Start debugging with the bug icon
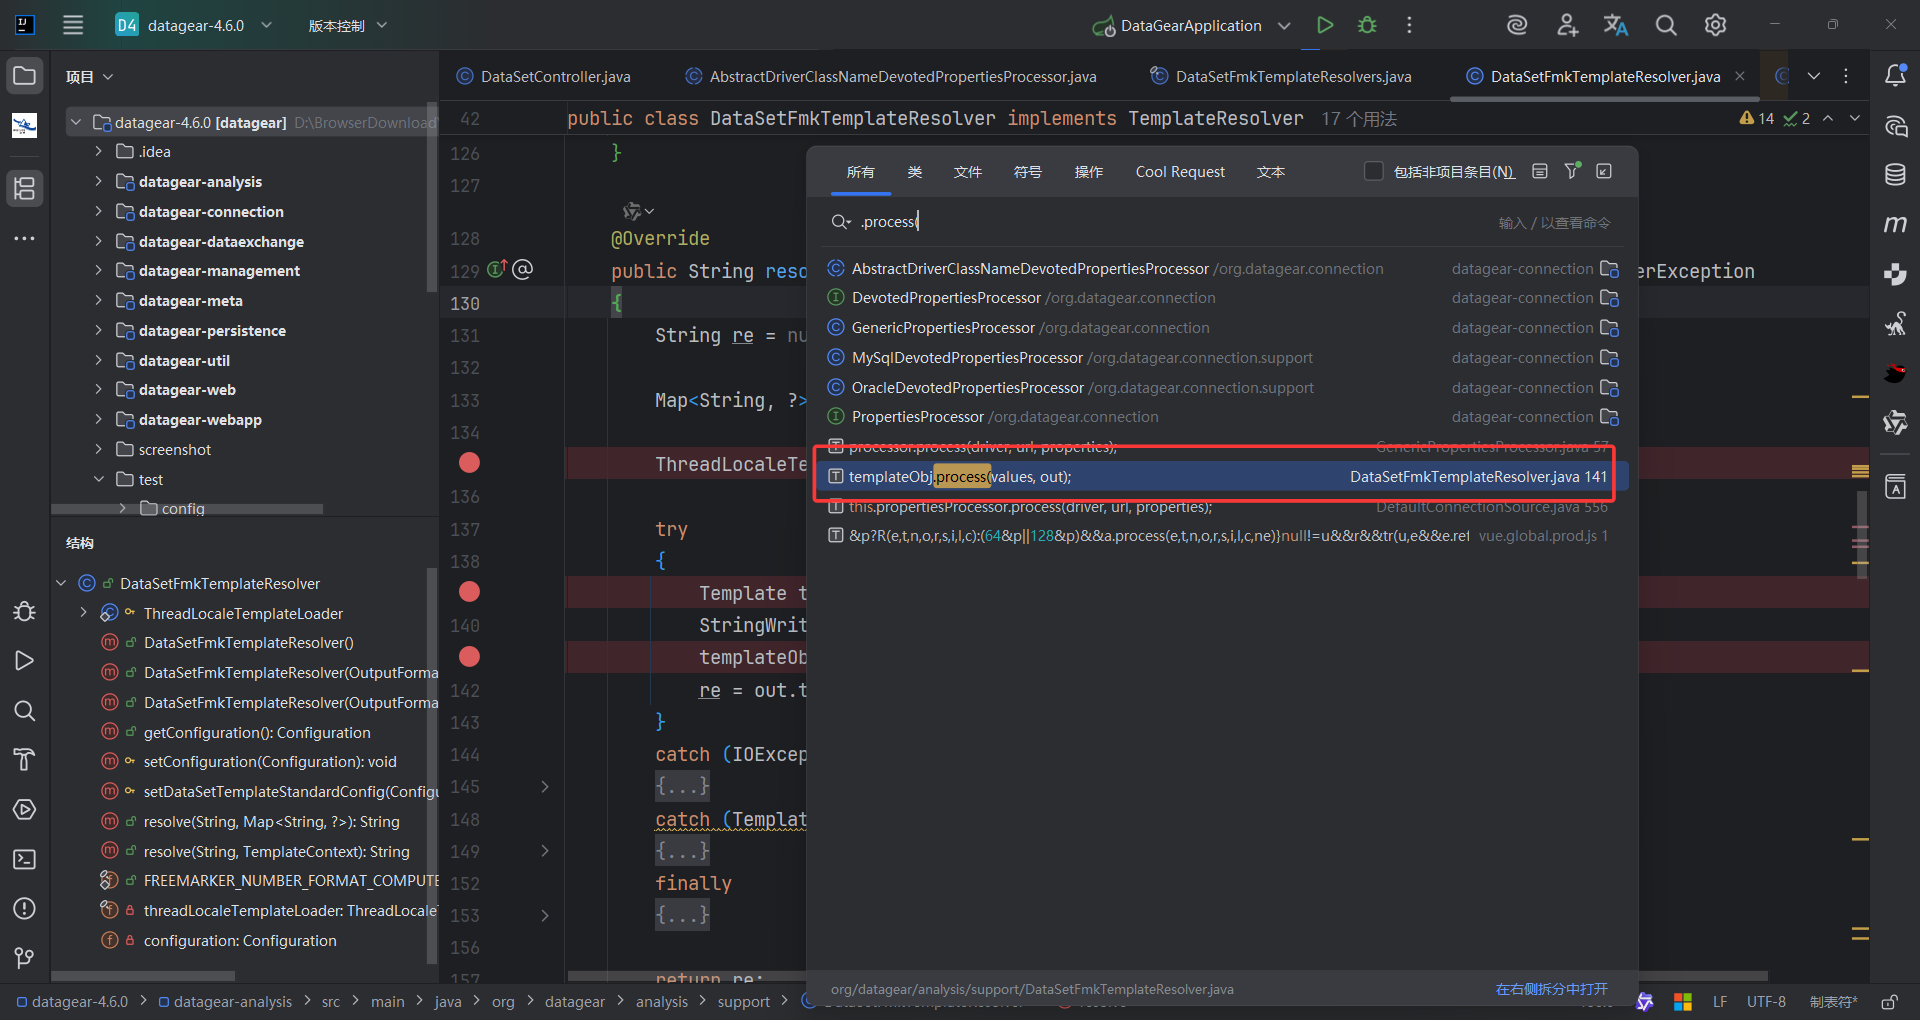 [x=1367, y=25]
